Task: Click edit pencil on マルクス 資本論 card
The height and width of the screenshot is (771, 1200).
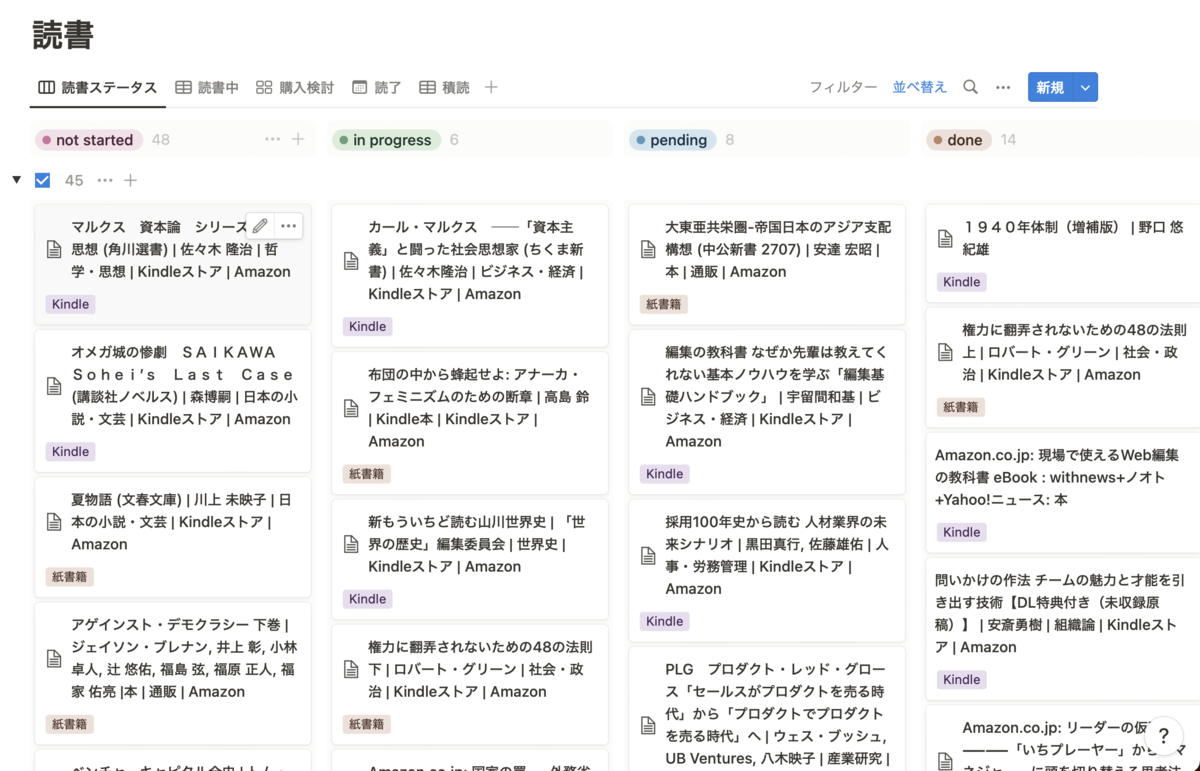Action: click(260, 226)
